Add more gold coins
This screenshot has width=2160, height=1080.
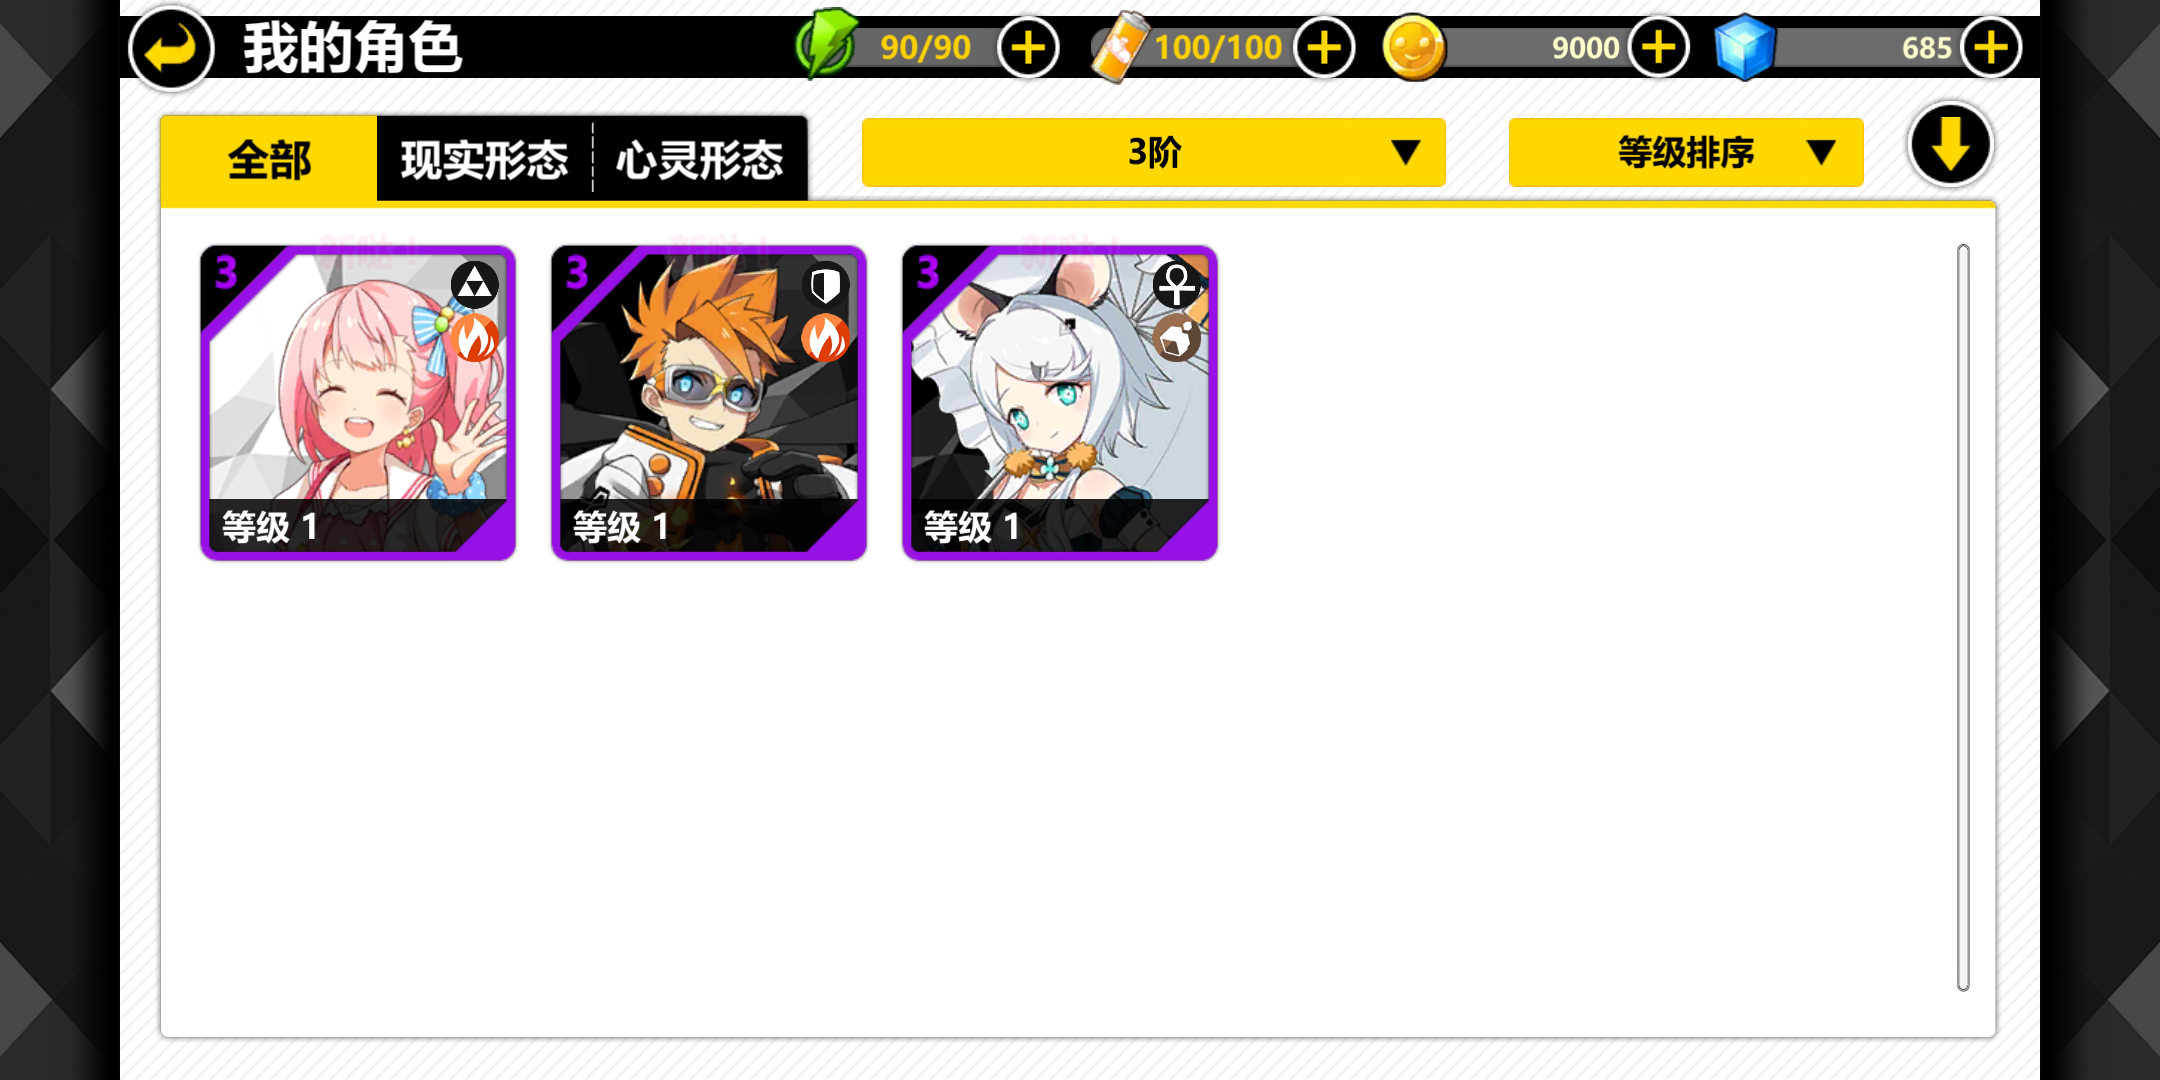(x=1659, y=47)
